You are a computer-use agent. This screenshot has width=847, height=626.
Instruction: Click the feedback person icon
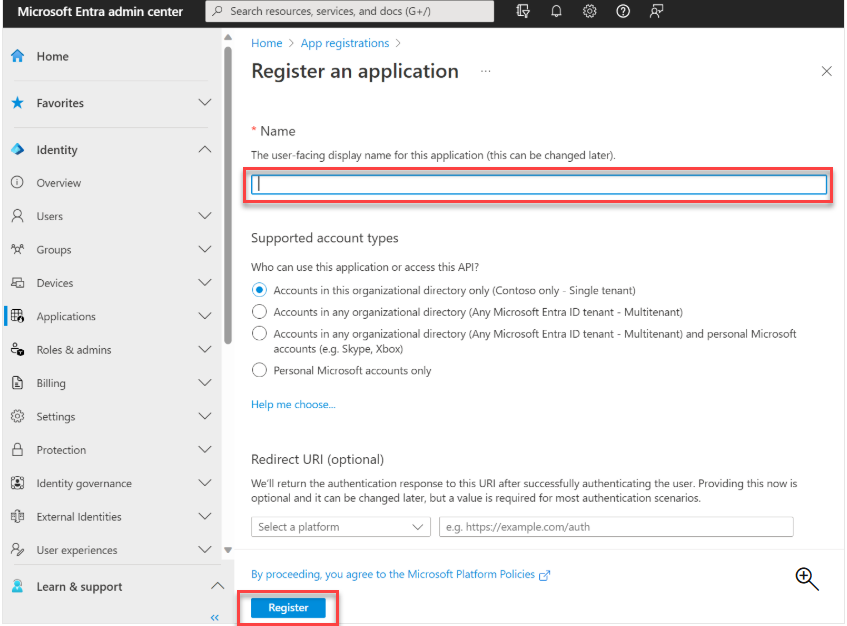click(656, 11)
